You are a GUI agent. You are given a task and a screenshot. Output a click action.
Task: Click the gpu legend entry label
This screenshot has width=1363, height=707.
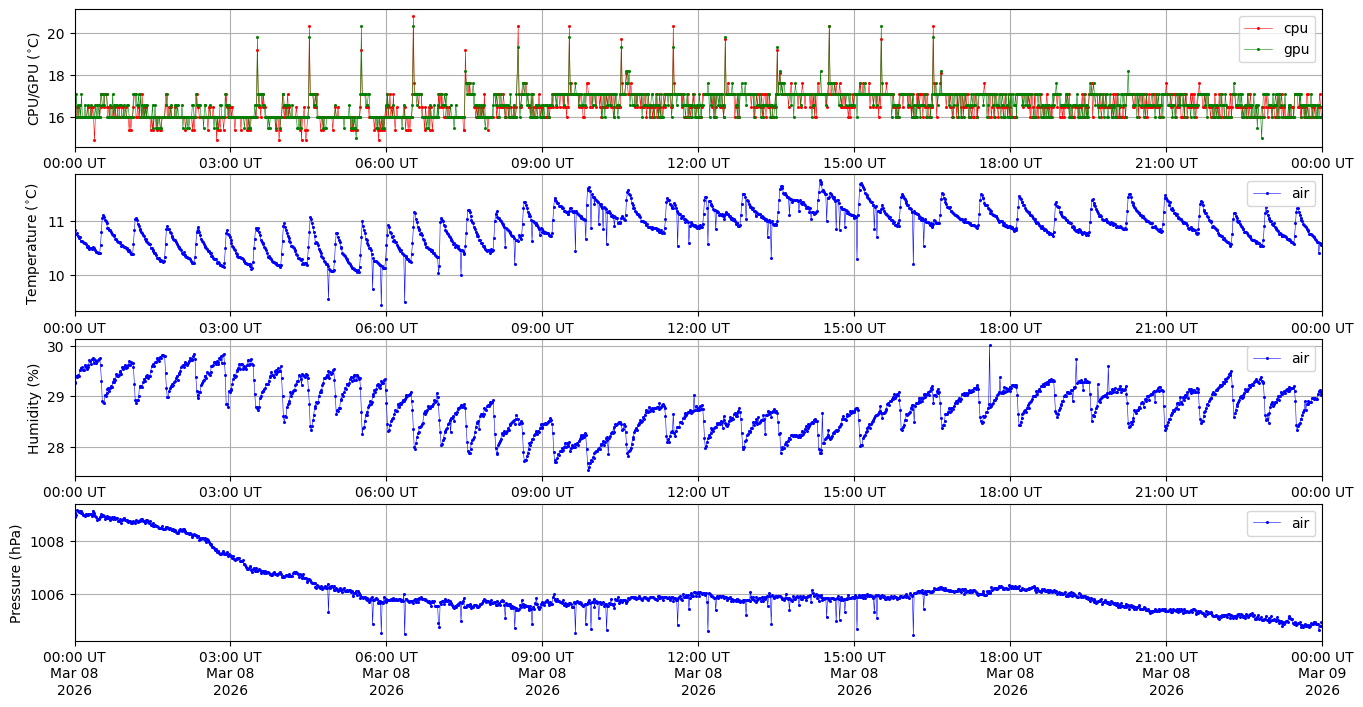point(1296,49)
